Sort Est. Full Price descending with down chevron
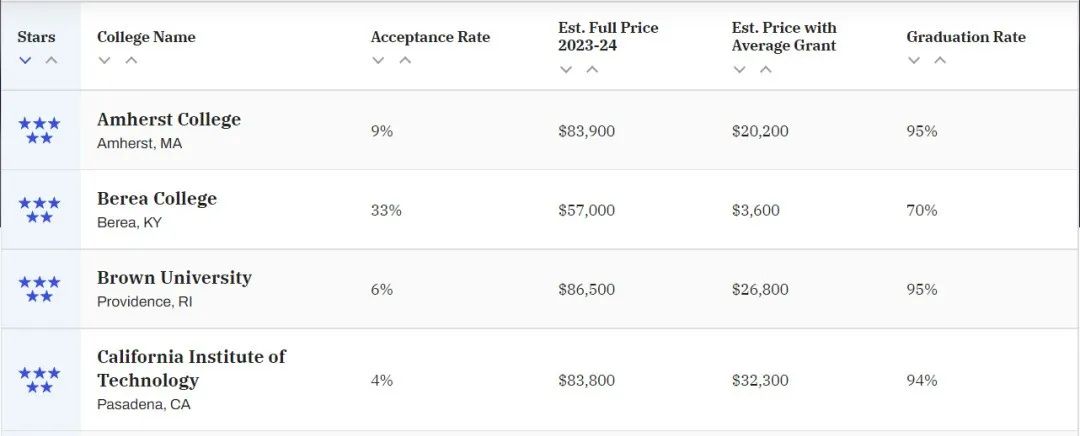Viewport: 1080px width, 436px height. (x=565, y=70)
